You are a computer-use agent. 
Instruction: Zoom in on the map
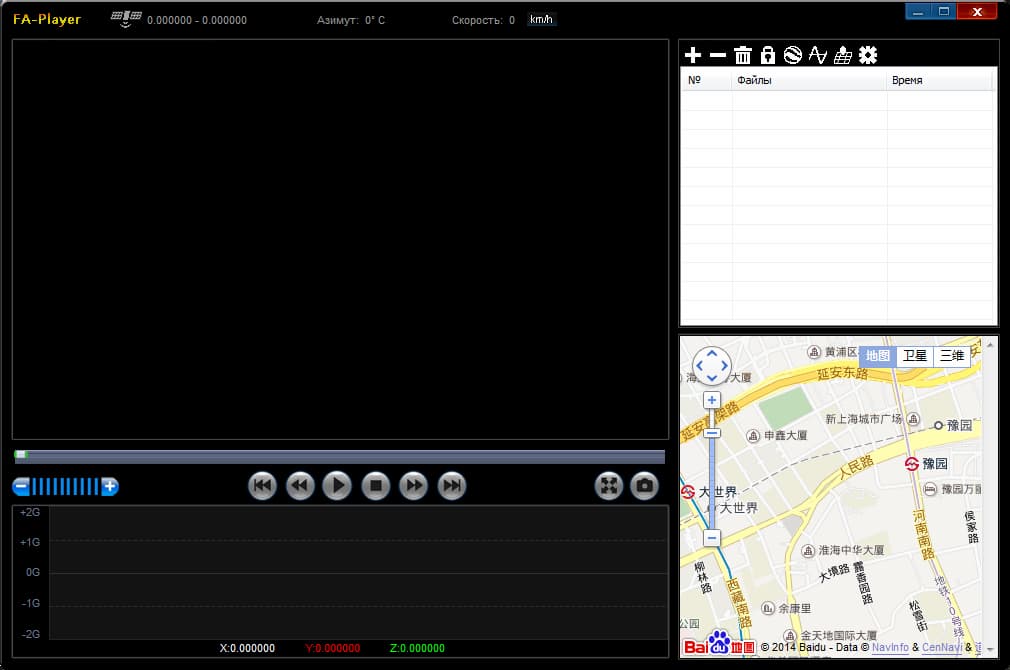coord(712,400)
